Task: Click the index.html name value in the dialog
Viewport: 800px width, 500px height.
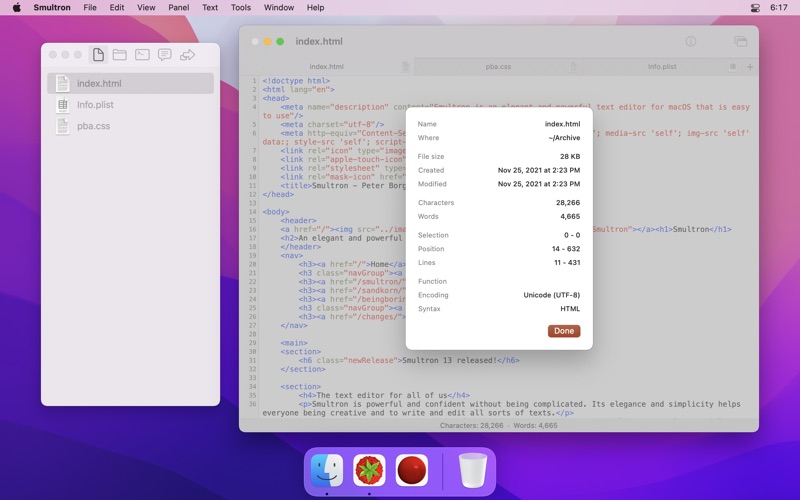Action: click(x=562, y=124)
